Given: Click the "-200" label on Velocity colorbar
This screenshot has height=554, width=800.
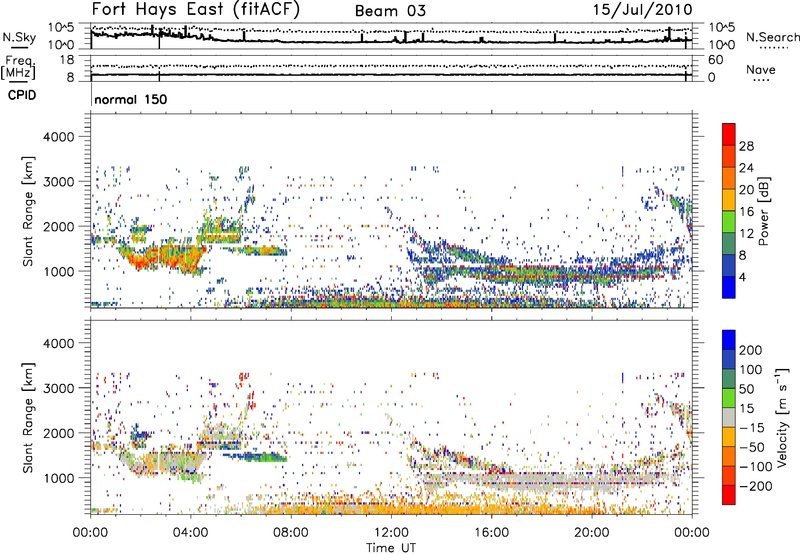Looking at the screenshot, I should point(756,486).
